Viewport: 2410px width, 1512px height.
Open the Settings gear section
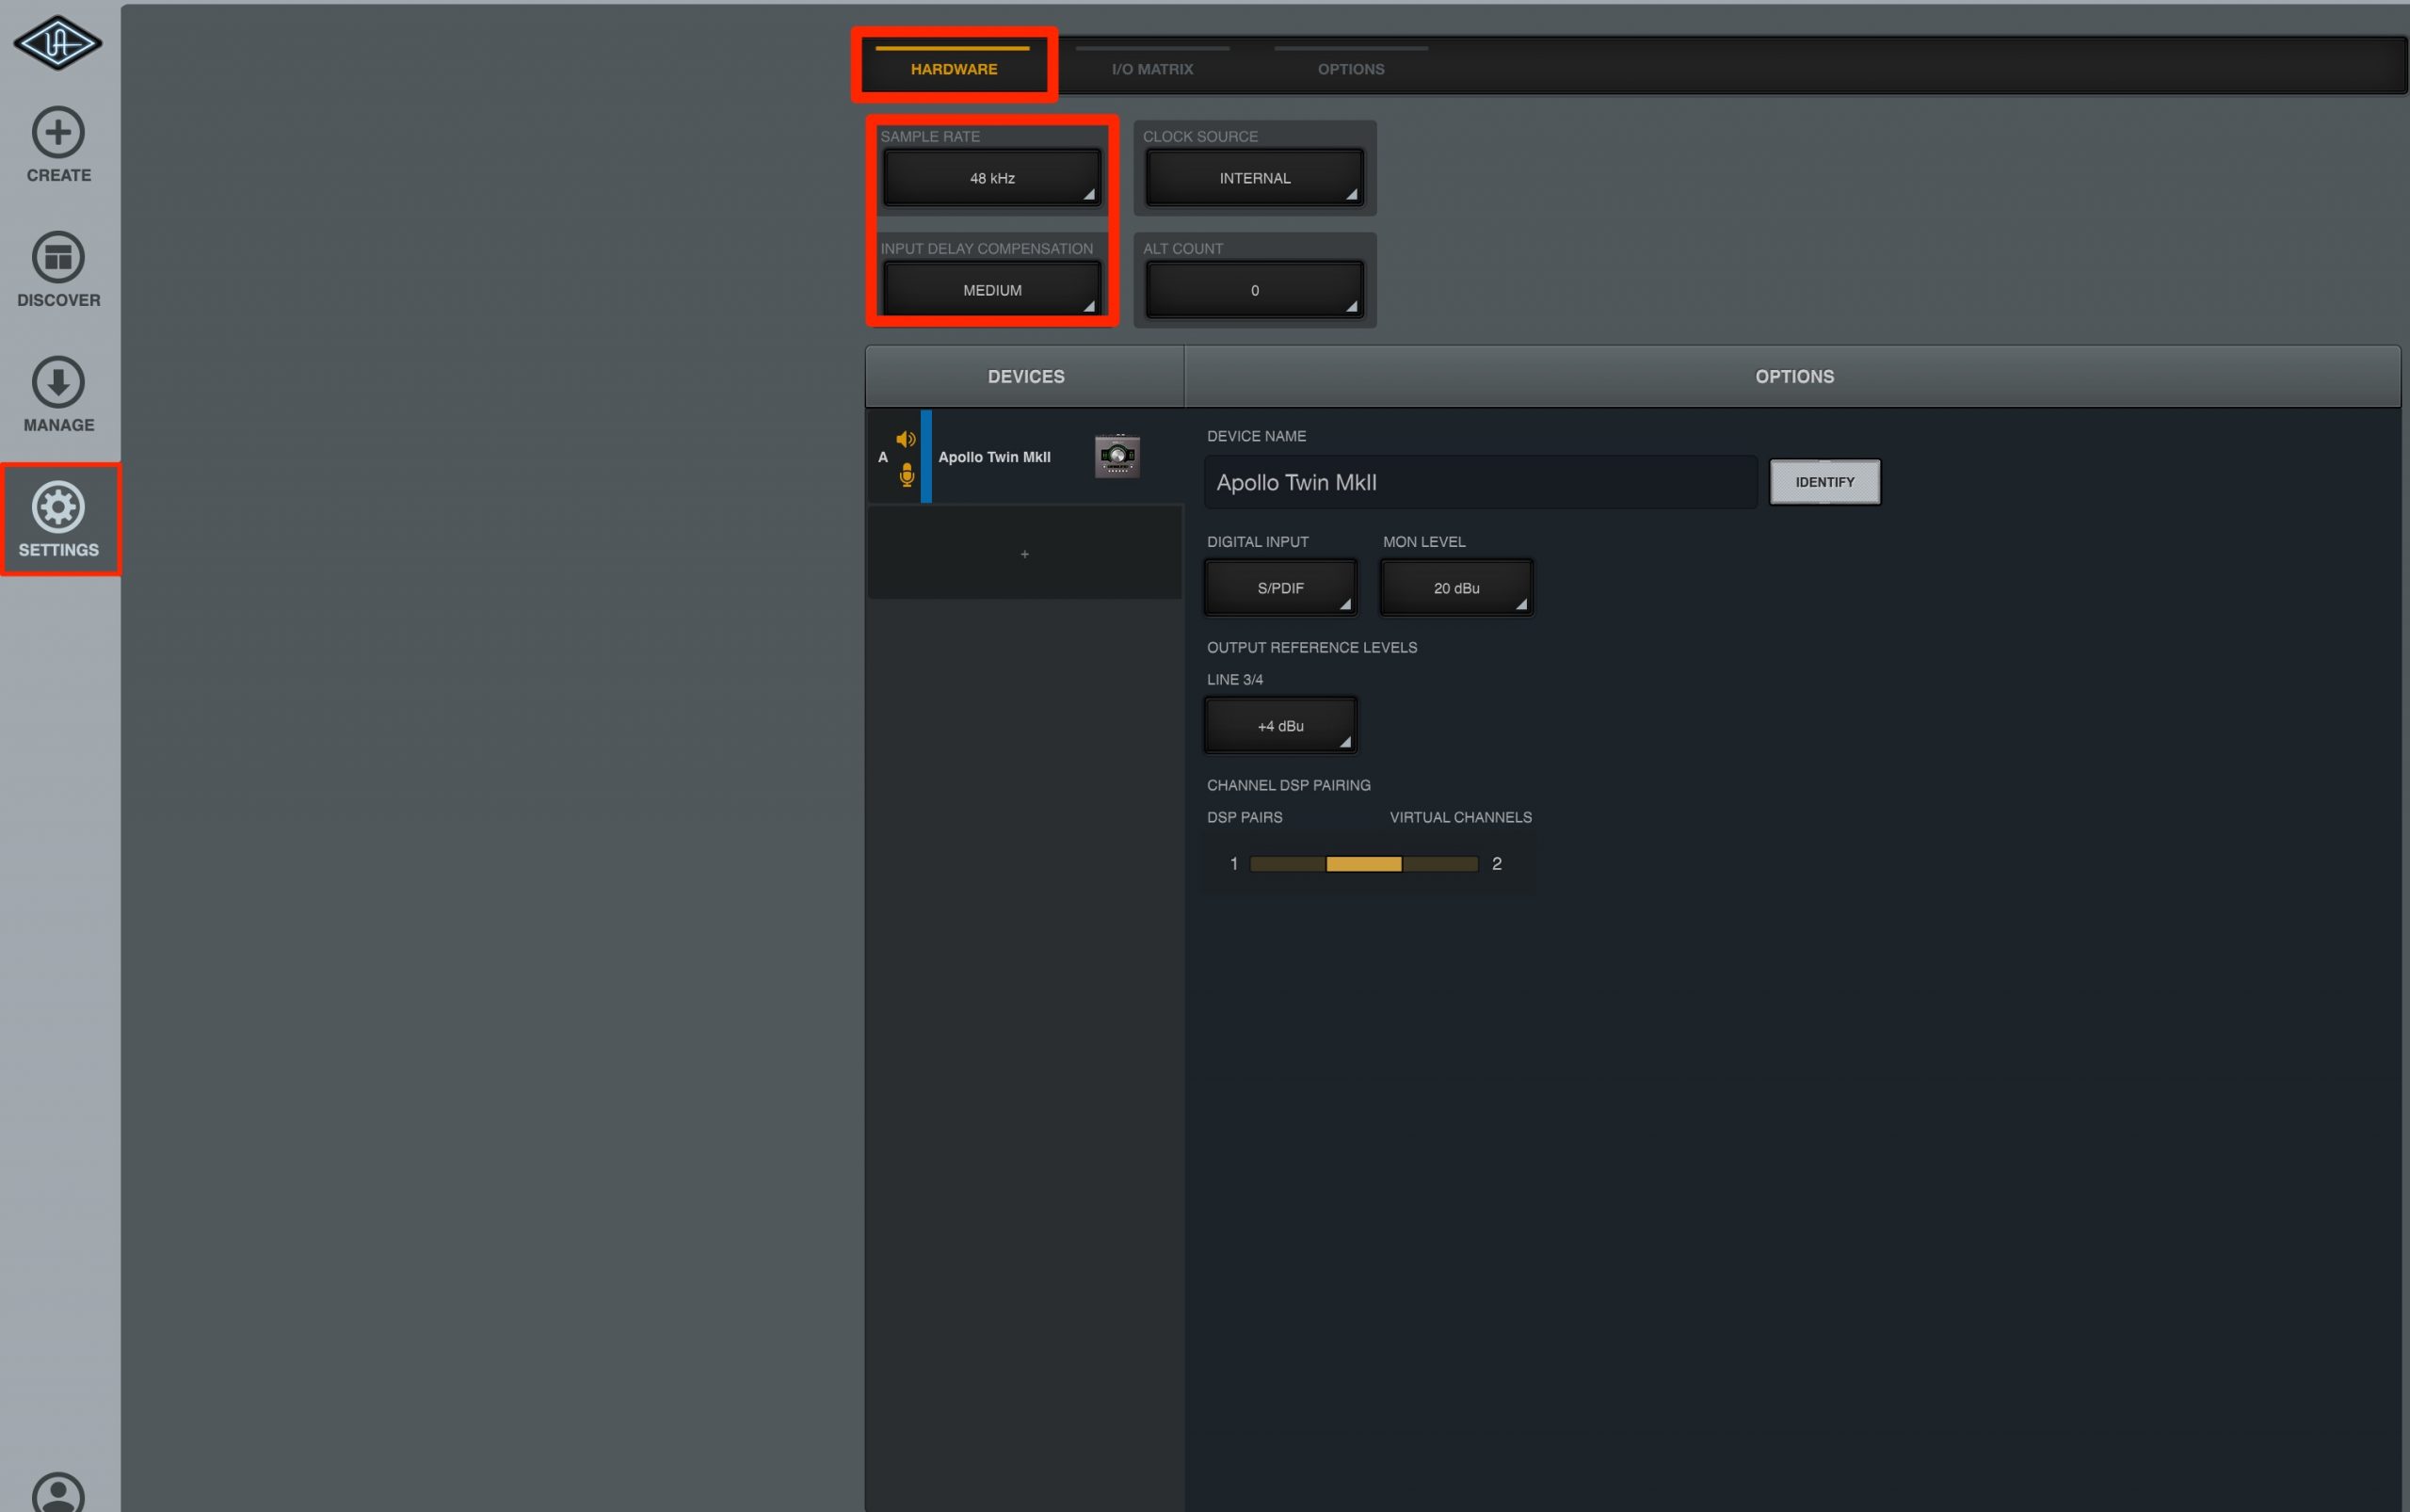coord(58,520)
